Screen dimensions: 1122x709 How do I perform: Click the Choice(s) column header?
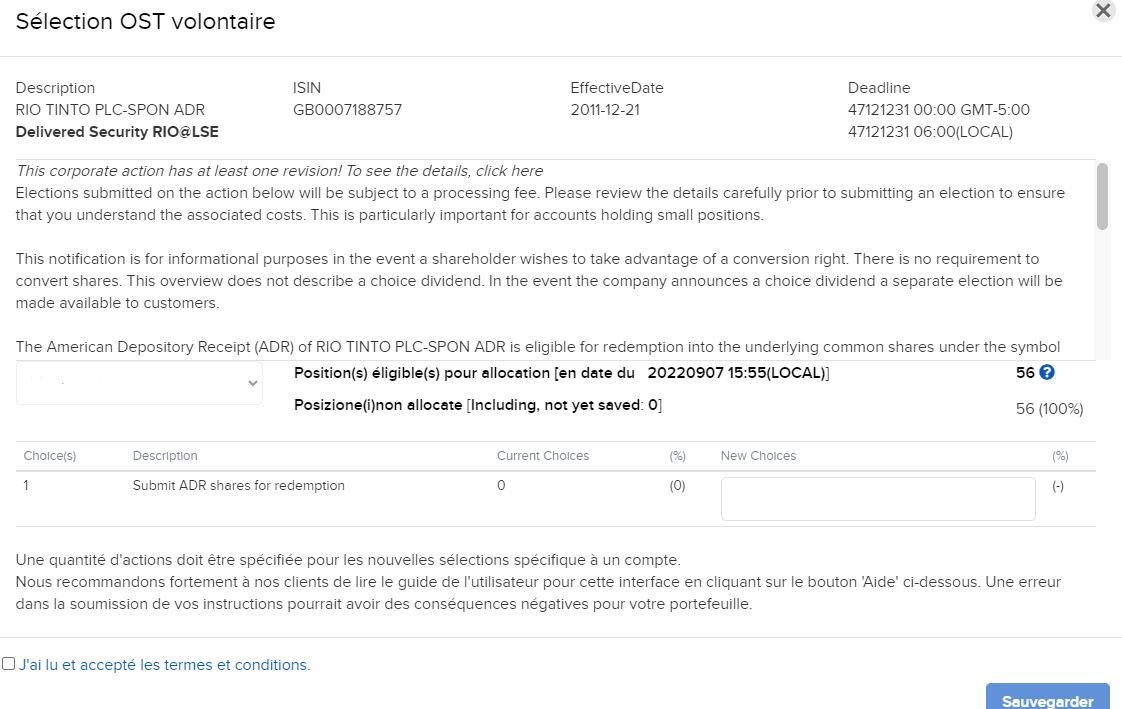click(49, 456)
